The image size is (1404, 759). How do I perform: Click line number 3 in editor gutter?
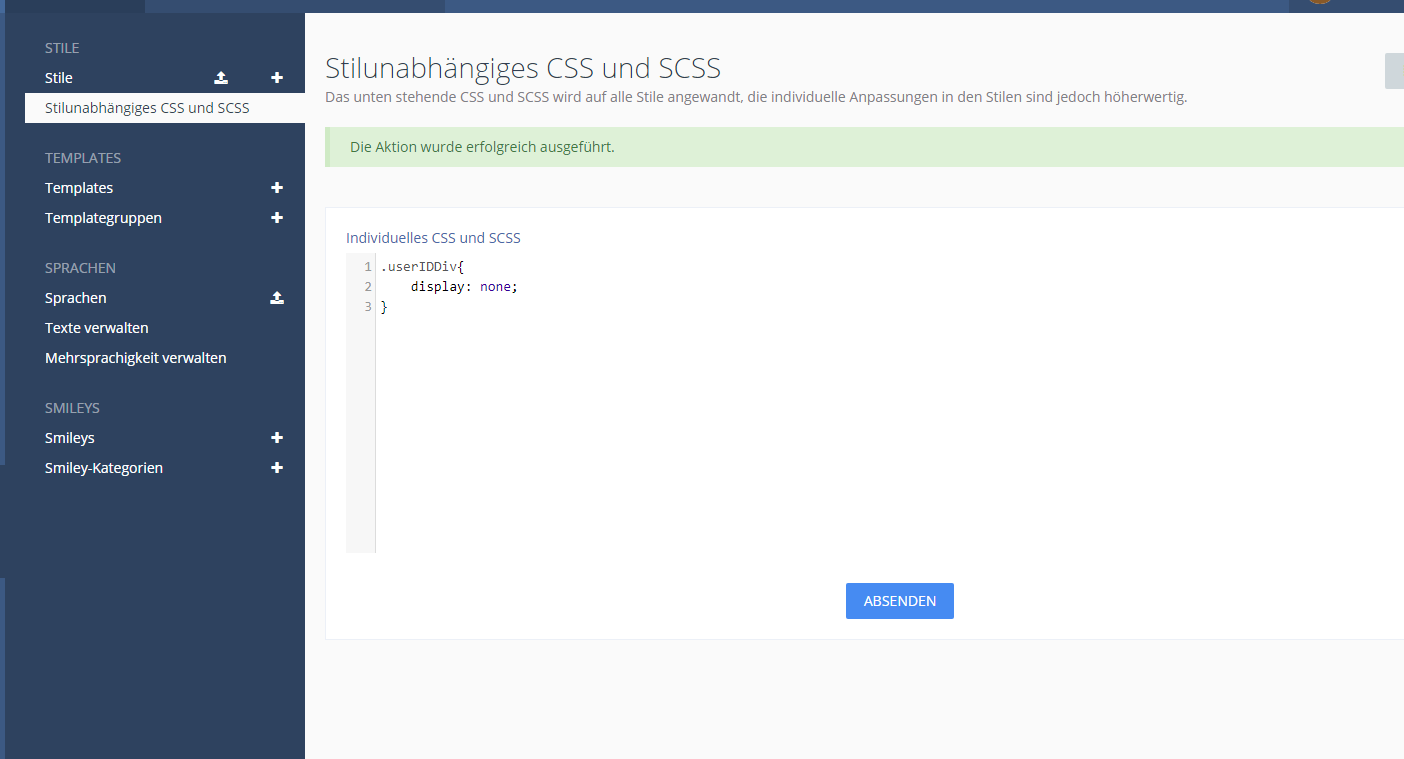pyautogui.click(x=368, y=307)
